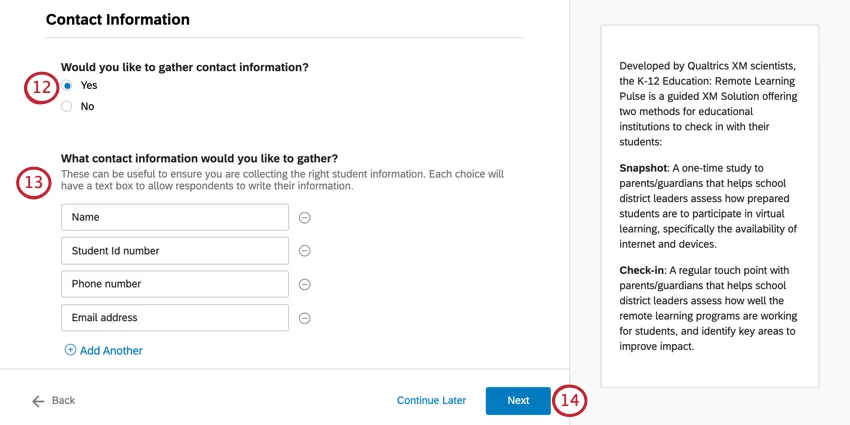Delete the Student Id number choice
850x425 pixels.
[x=305, y=251]
